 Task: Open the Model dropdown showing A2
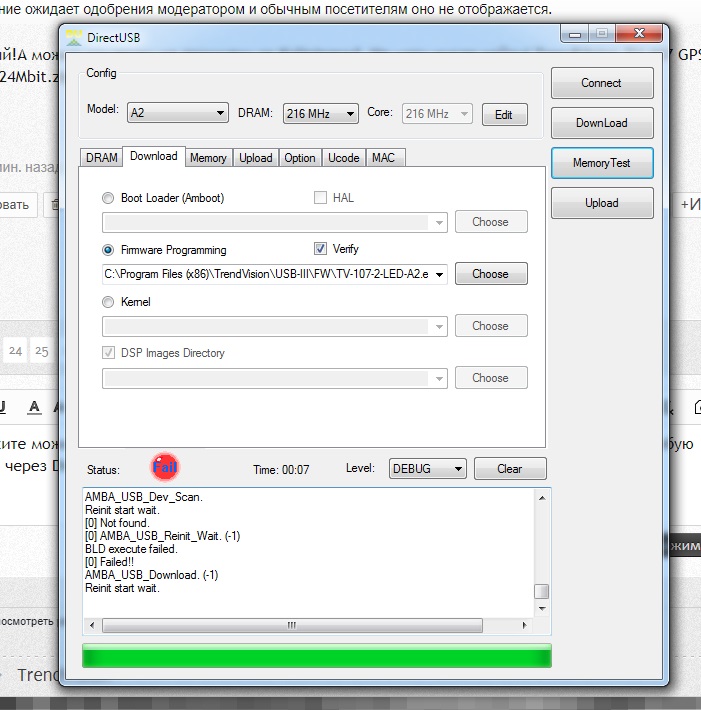(178, 113)
